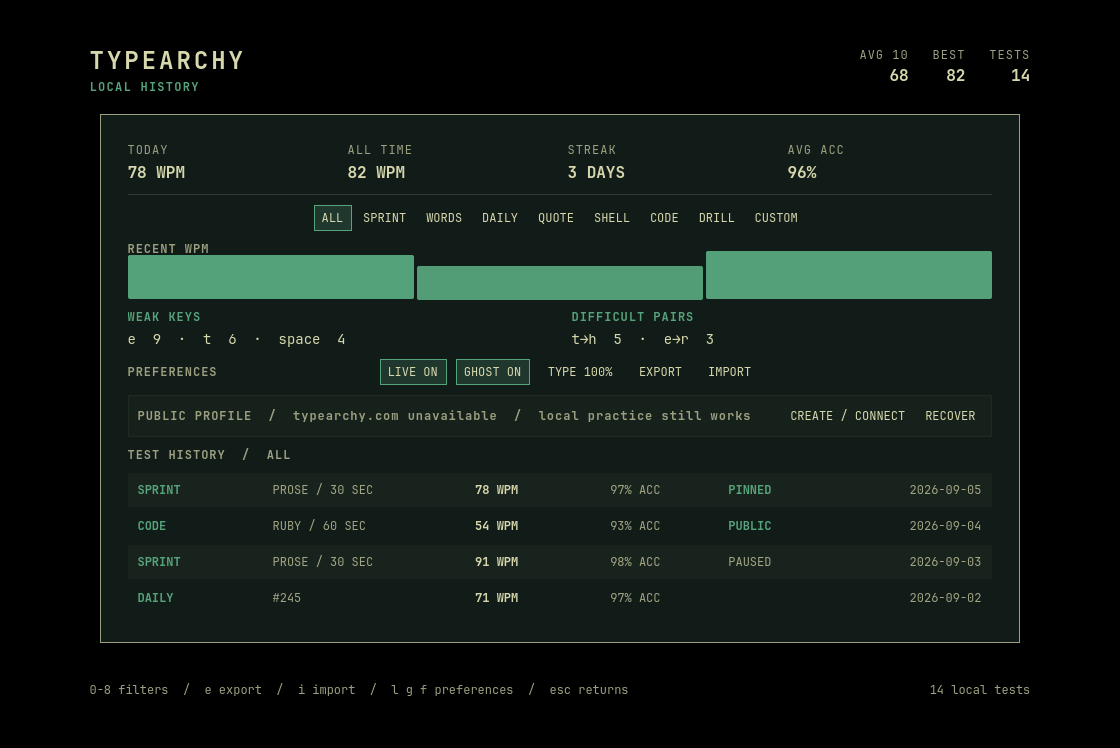Change the TYPE 100% size setting
Screen dimensions: 1120x748
pyautogui.click(x=580, y=371)
